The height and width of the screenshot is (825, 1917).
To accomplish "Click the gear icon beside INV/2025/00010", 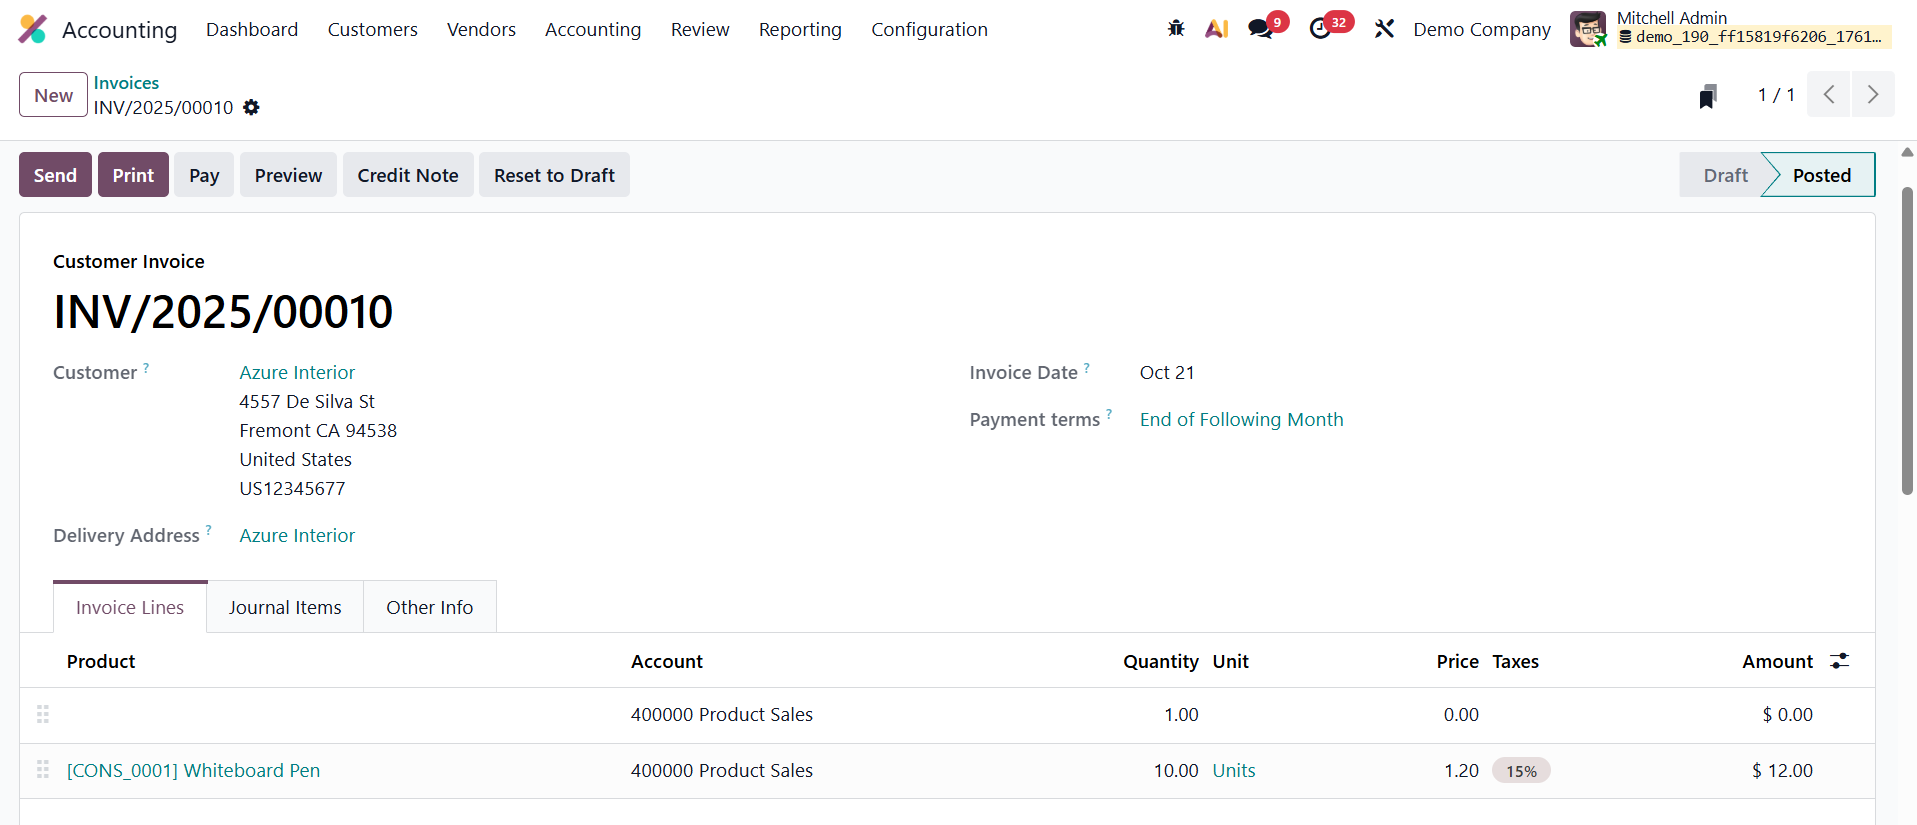I will [x=251, y=107].
